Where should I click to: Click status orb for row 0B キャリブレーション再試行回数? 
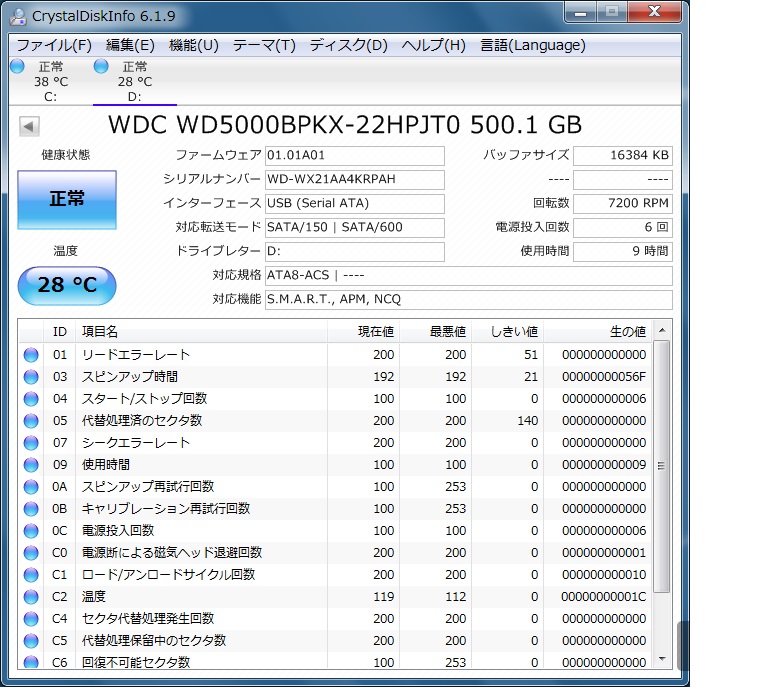coord(31,509)
